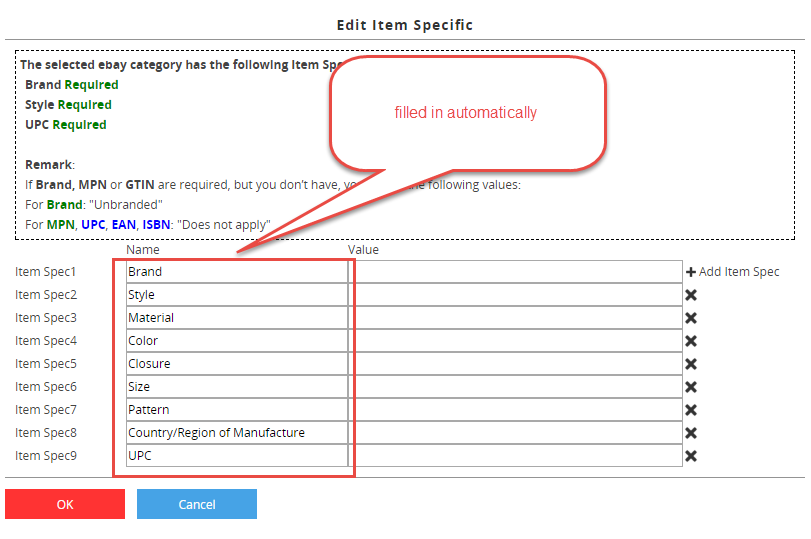Click the Color value input box

click(x=515, y=341)
